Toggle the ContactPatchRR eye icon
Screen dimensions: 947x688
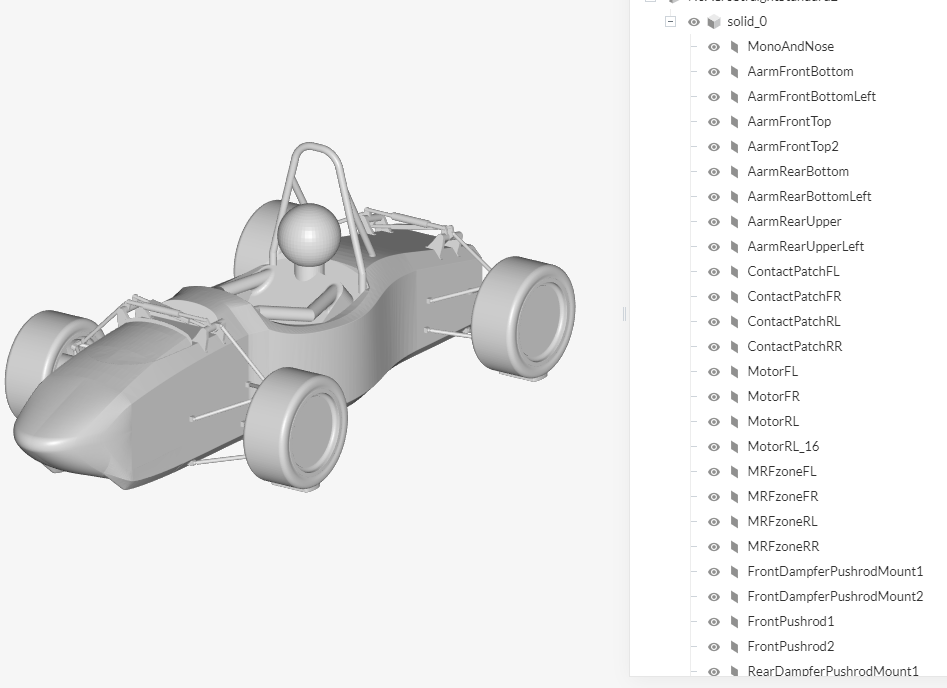point(714,347)
